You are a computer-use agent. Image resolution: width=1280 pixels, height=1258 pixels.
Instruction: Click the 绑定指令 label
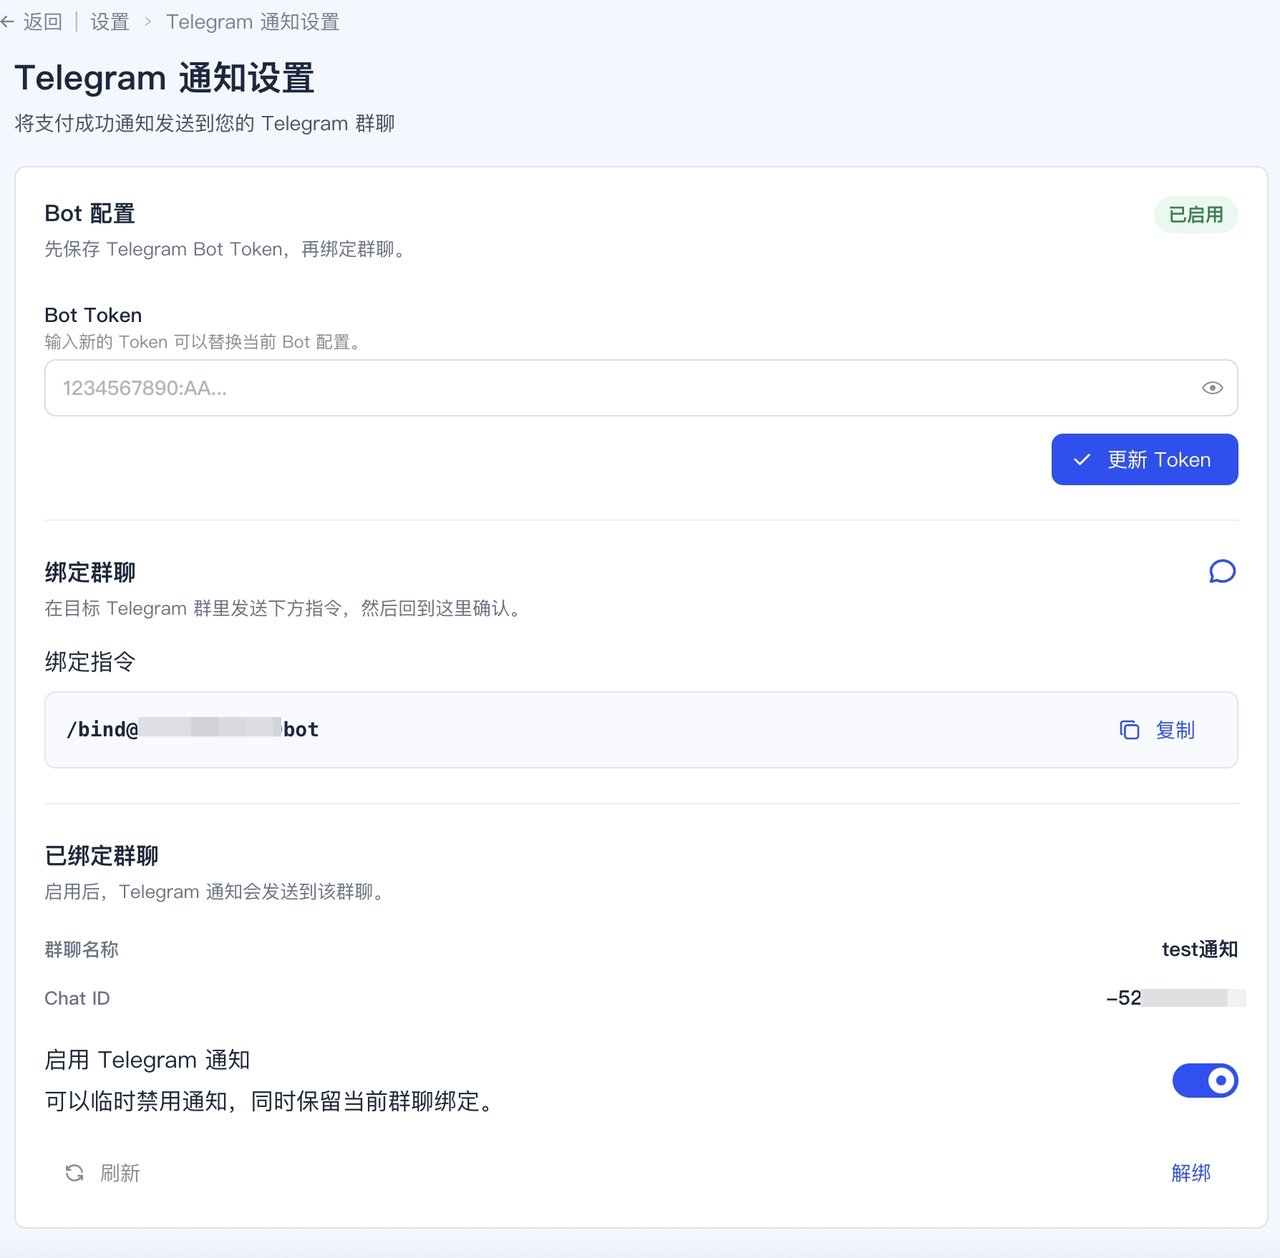click(90, 662)
